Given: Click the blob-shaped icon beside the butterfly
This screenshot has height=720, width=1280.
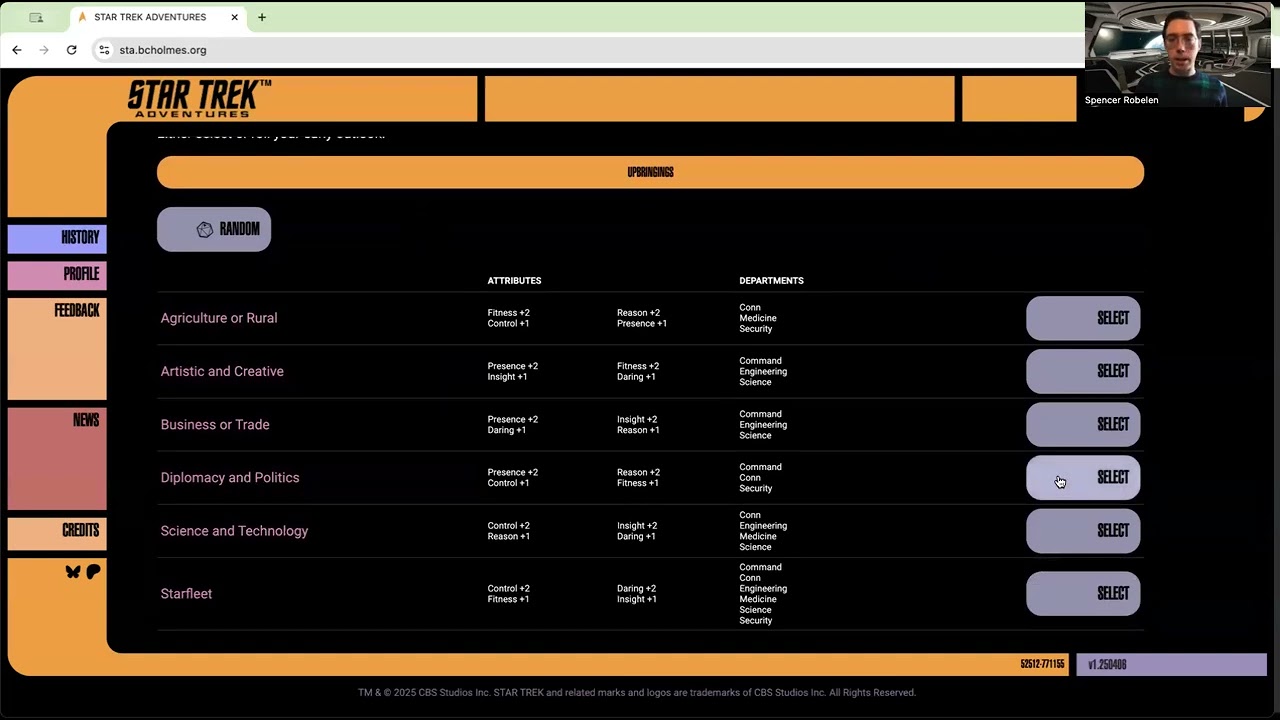Looking at the screenshot, I should [93, 572].
